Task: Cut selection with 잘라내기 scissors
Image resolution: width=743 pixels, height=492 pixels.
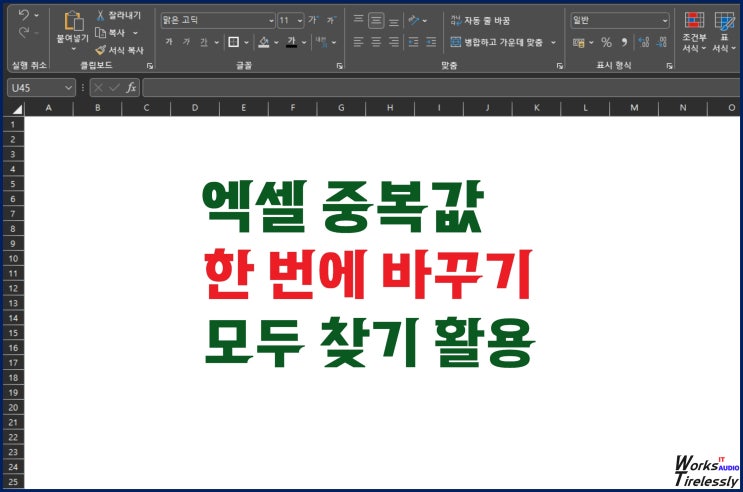Action: tap(118, 16)
